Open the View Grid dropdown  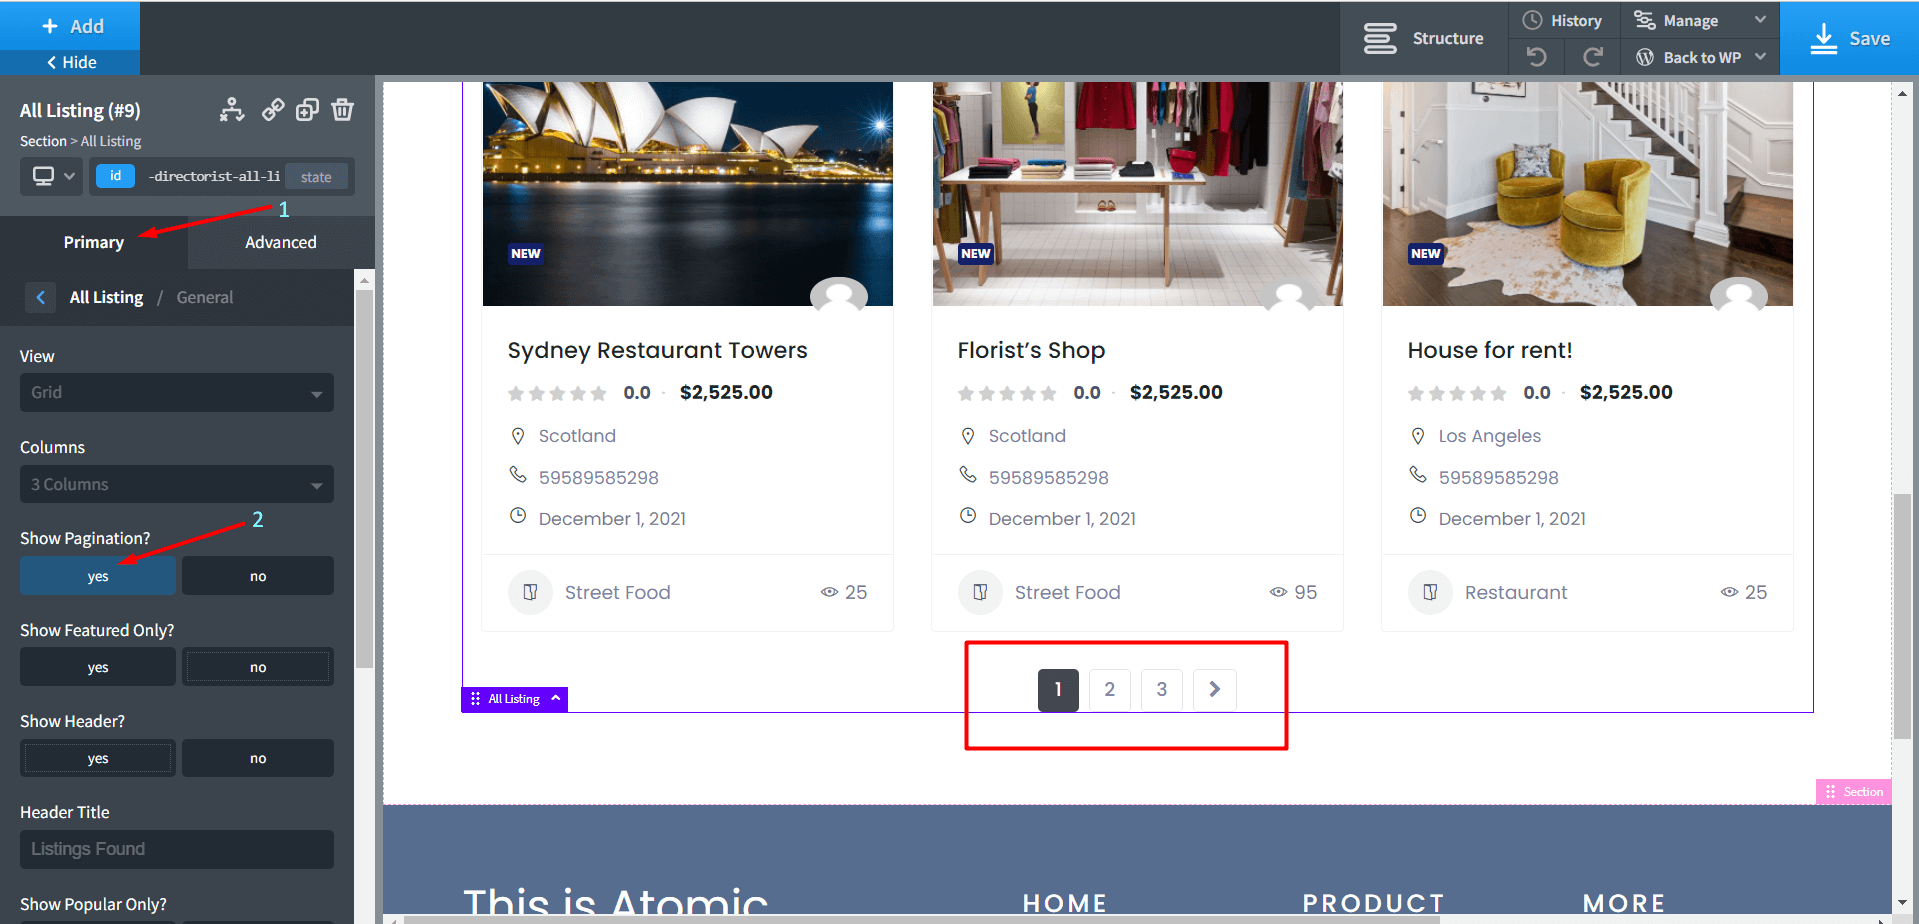(176, 392)
